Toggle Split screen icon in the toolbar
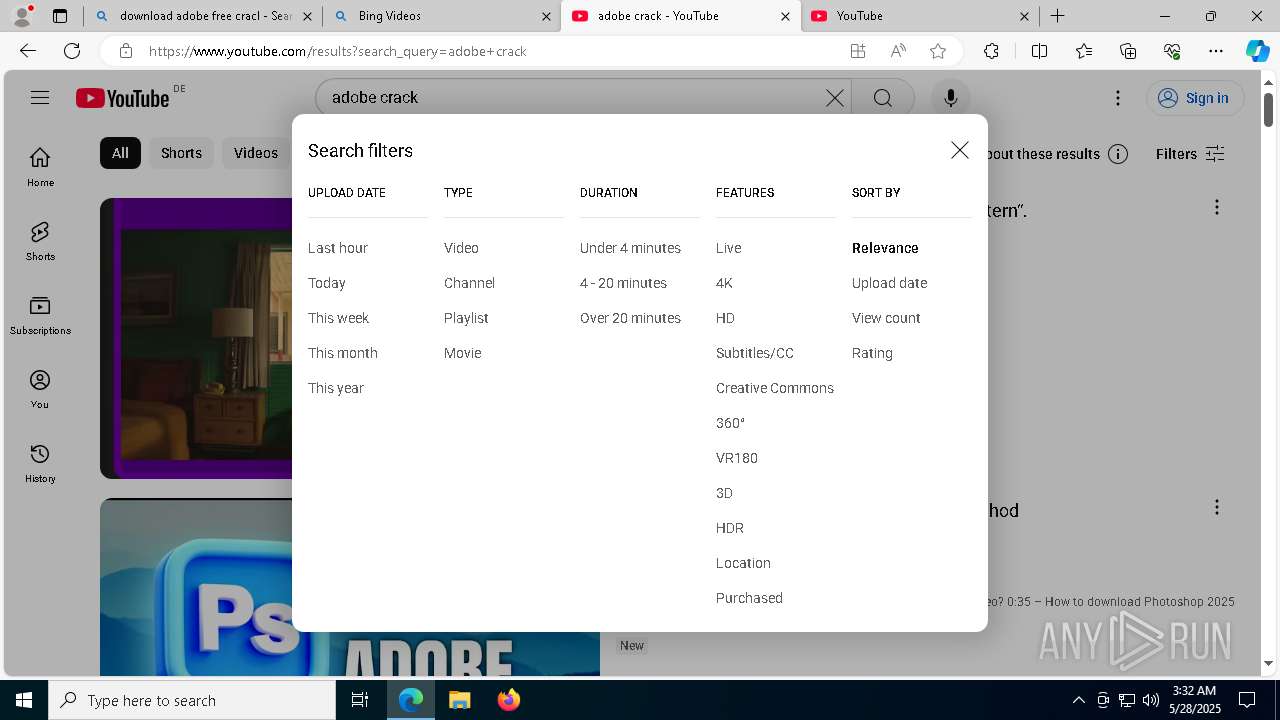 click(x=1039, y=51)
